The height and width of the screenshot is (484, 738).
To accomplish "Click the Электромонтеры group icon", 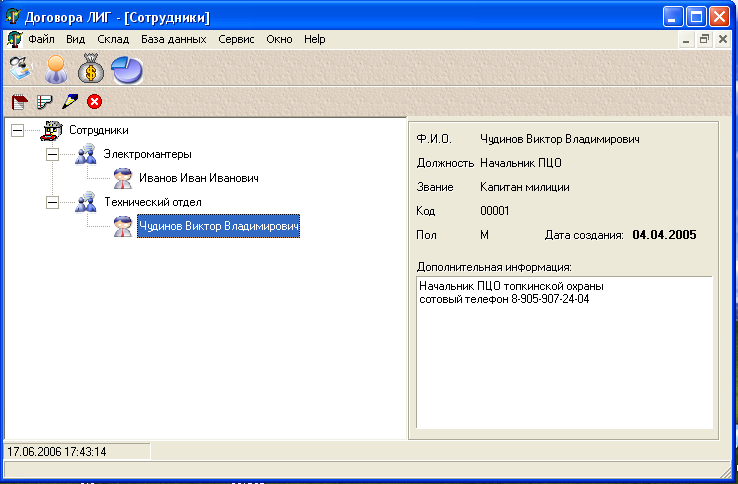I will pos(86,154).
